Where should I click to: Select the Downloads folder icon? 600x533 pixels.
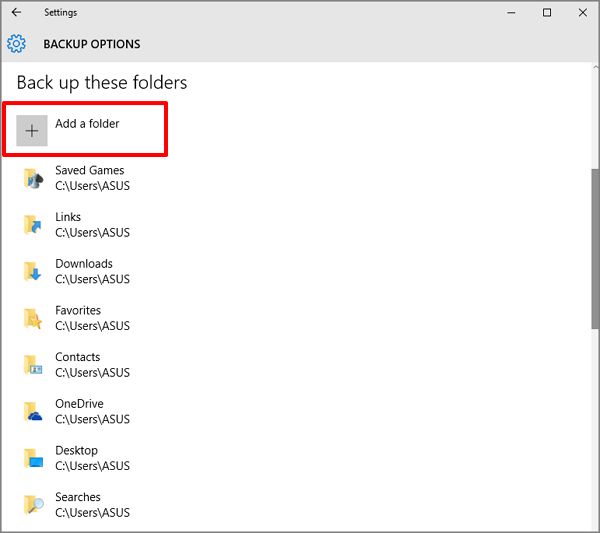pyautogui.click(x=33, y=271)
